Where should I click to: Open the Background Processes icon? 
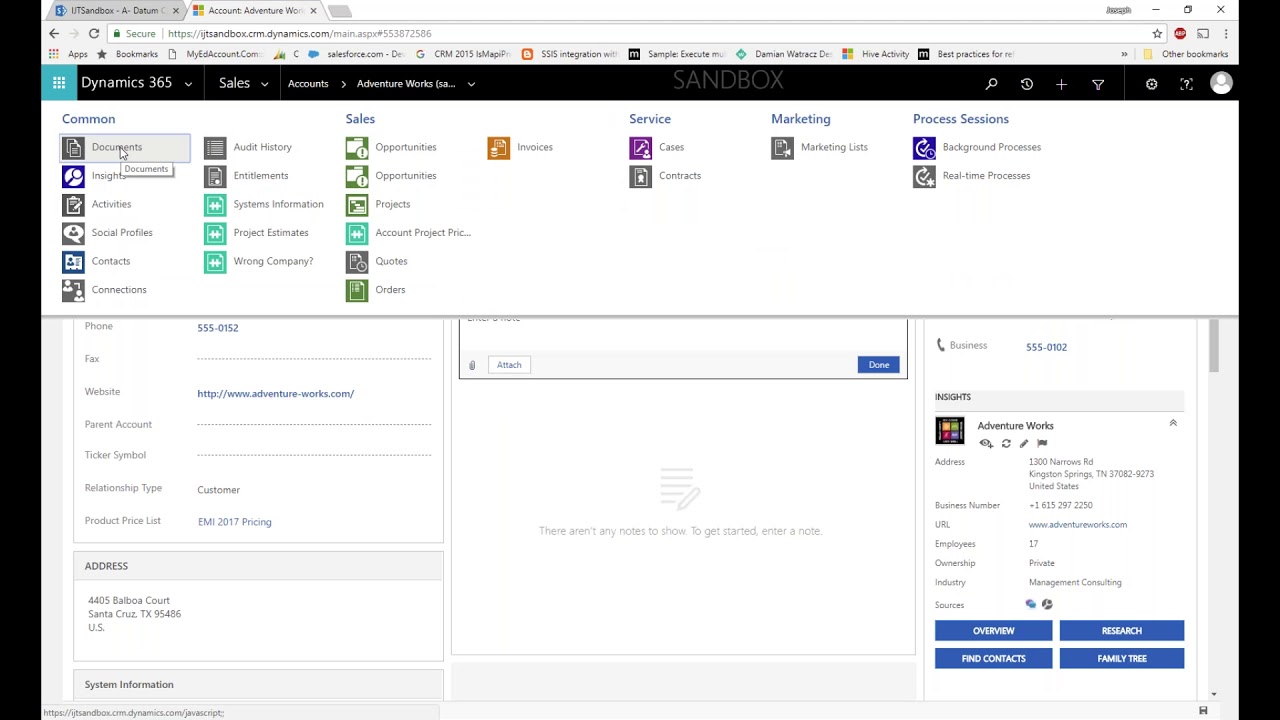pyautogui.click(x=924, y=147)
